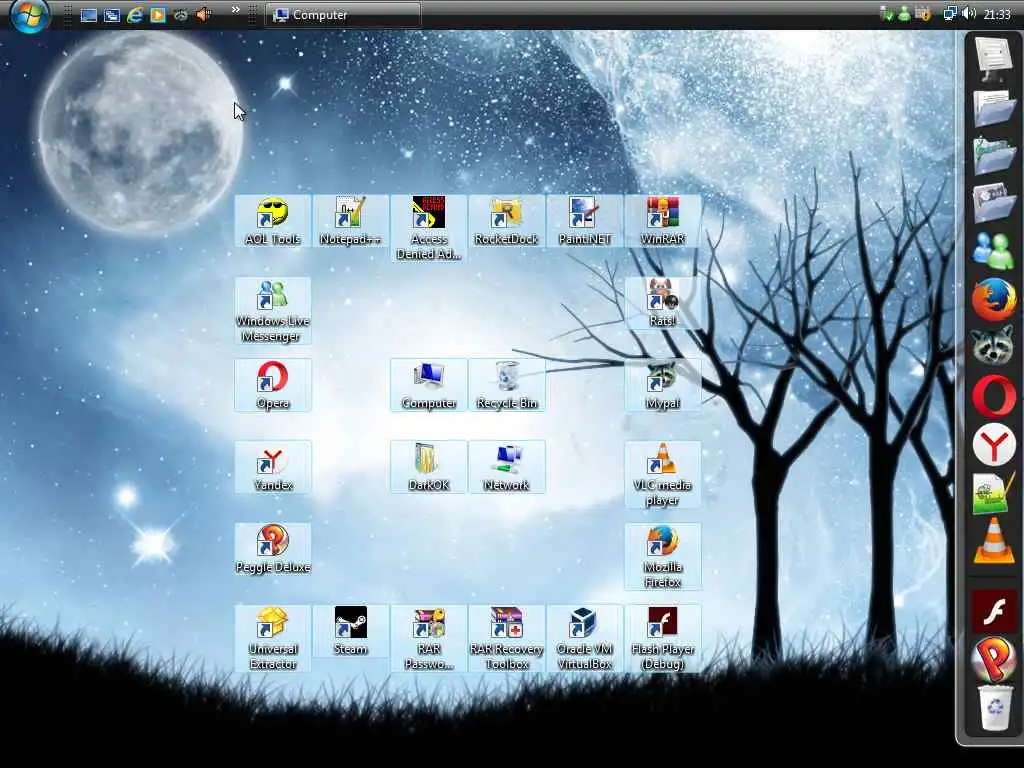This screenshot has height=768, width=1024.
Task: Select the Recycle Bin desktop icon
Action: tap(506, 385)
